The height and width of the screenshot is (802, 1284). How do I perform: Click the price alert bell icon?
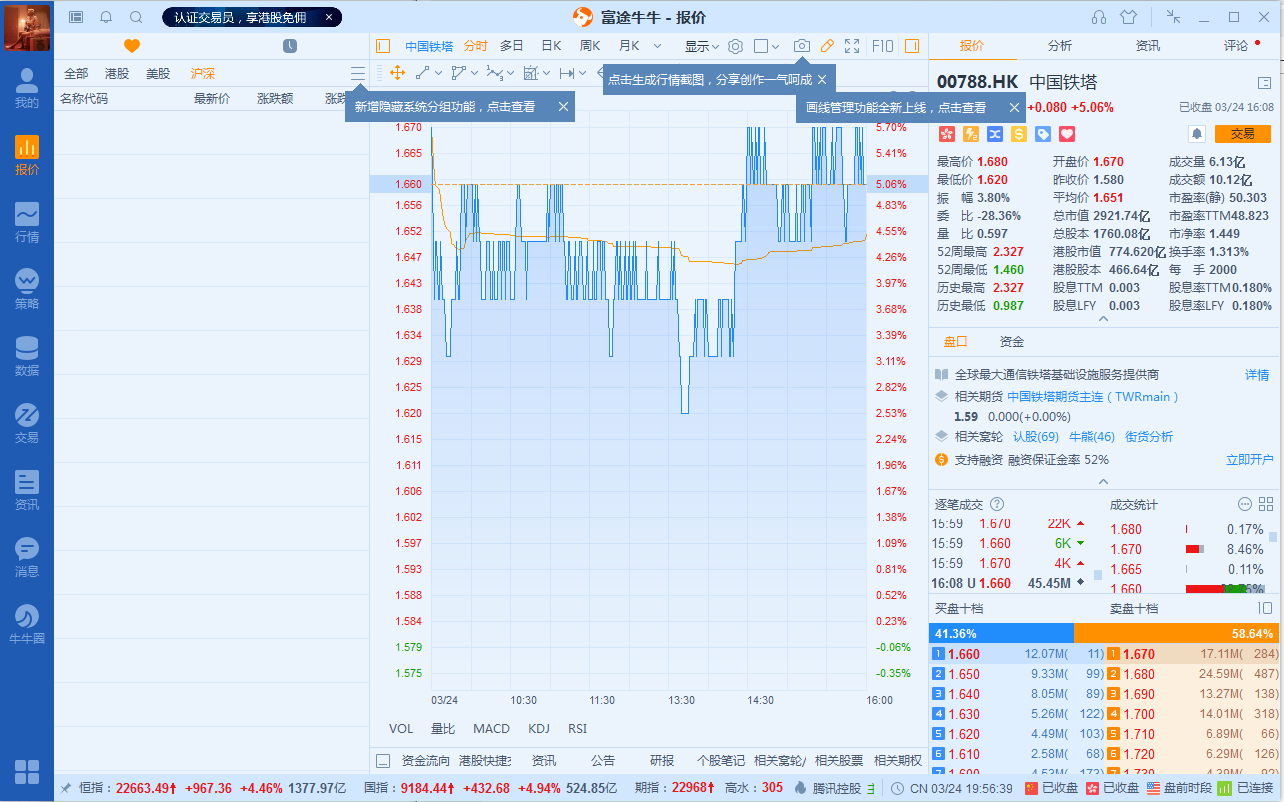click(x=1196, y=133)
